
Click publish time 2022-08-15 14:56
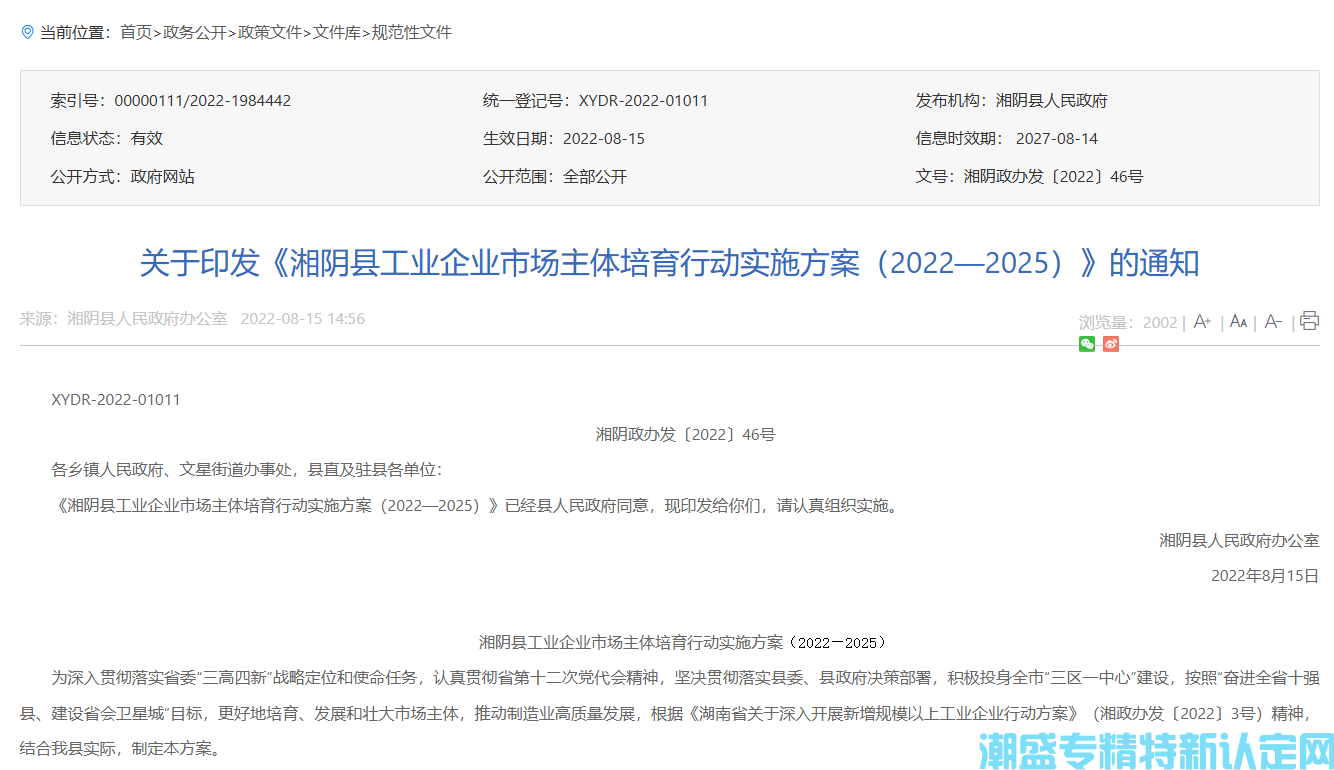pos(303,319)
